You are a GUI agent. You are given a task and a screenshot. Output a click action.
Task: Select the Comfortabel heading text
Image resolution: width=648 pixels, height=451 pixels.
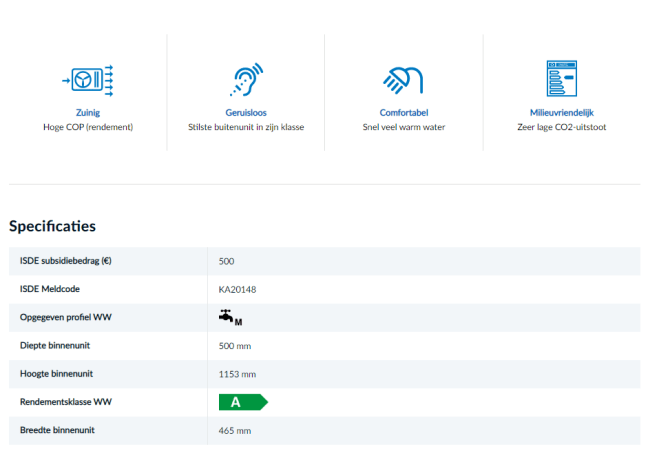coord(403,113)
